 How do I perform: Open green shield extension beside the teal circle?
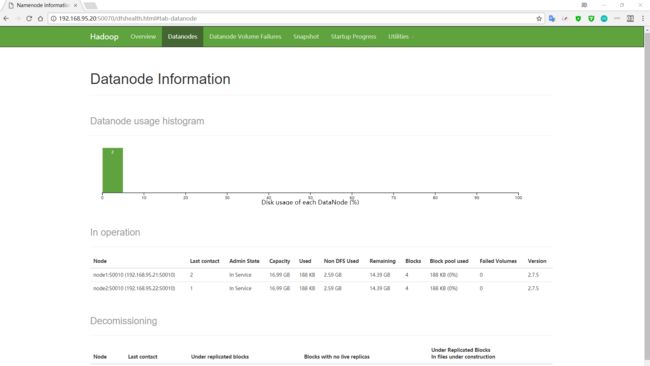(x=591, y=19)
